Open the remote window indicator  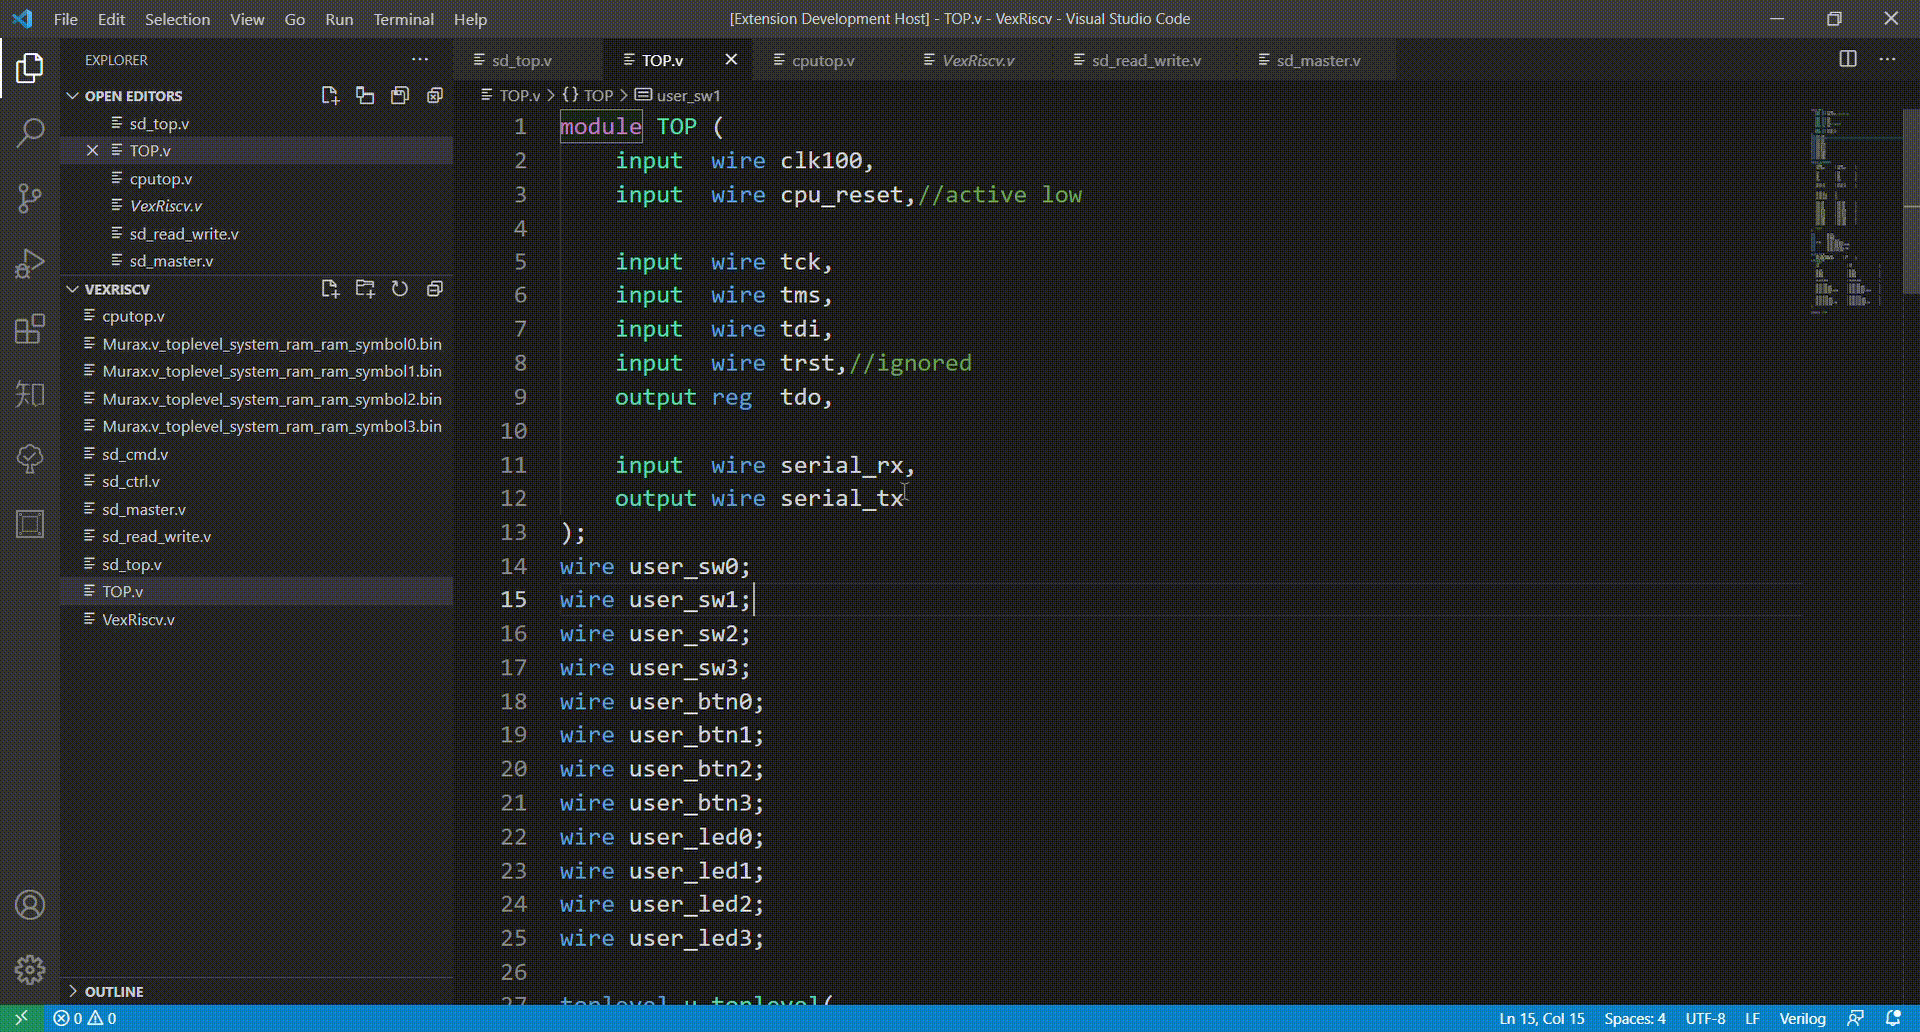[20, 1018]
